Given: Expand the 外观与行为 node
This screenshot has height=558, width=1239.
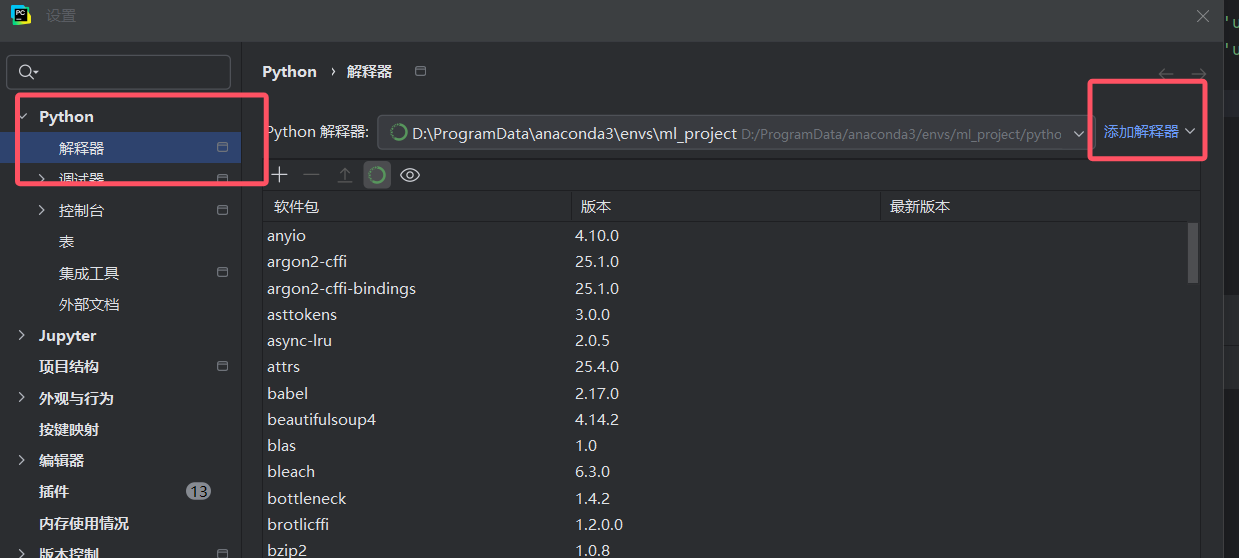Looking at the screenshot, I should [22, 397].
